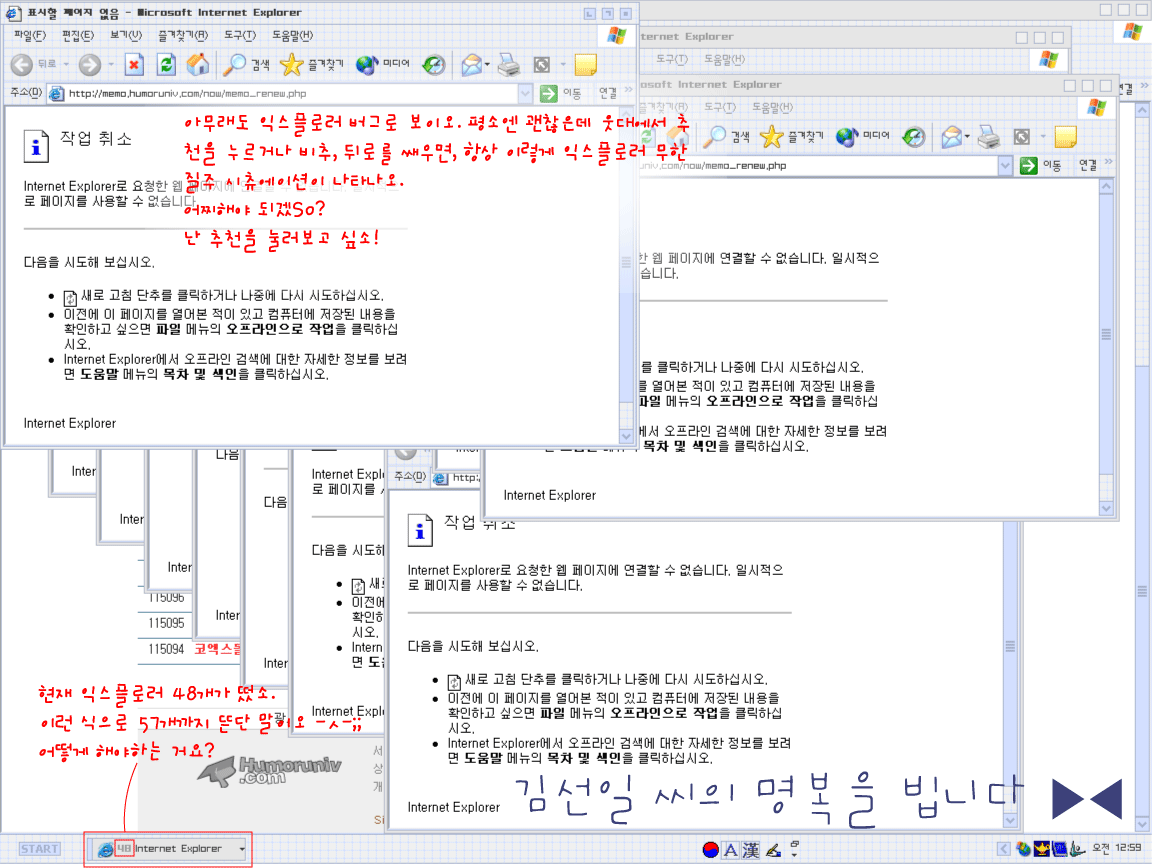Click the Print icon in the top-left window toolbar
The image size is (1152, 868).
[x=509, y=65]
